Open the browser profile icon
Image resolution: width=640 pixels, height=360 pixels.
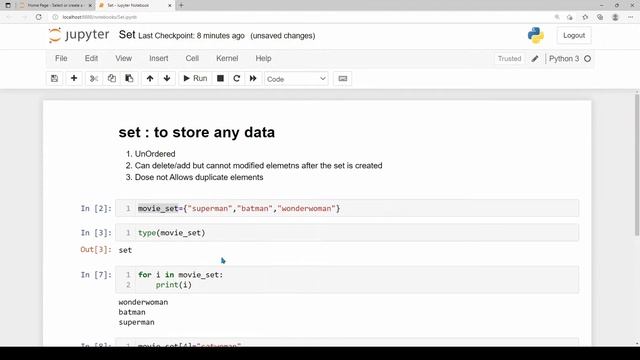pyautogui.click(x=615, y=17)
